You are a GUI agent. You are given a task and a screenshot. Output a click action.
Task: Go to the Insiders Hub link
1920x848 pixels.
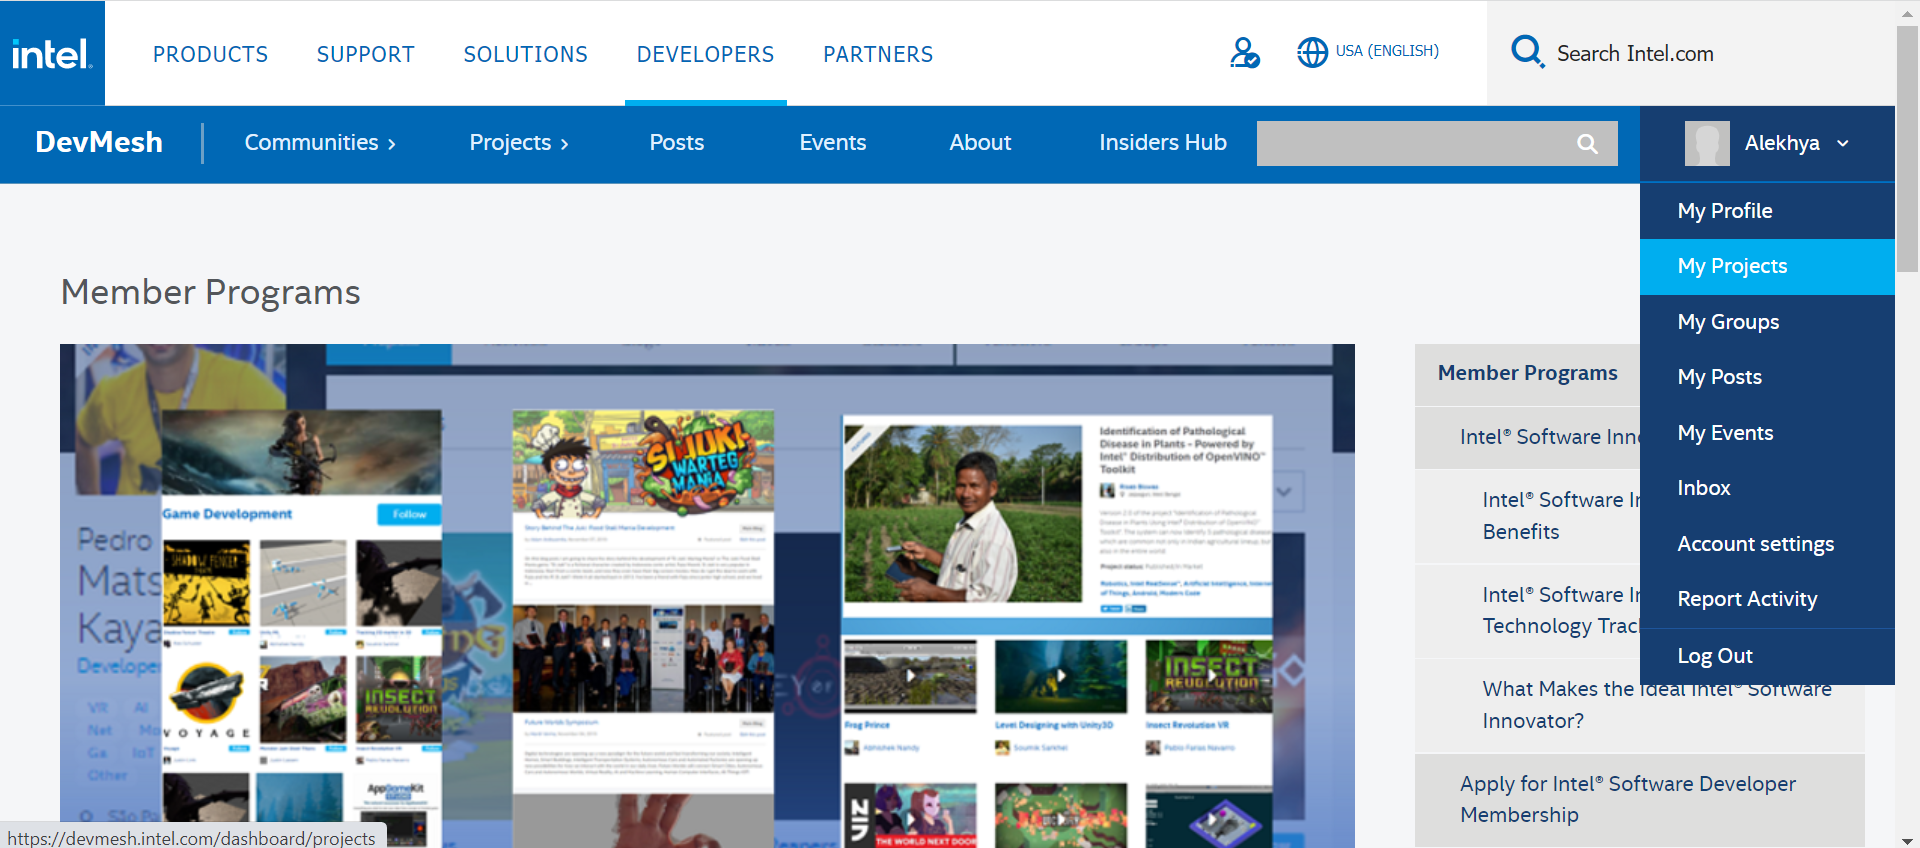1162,143
